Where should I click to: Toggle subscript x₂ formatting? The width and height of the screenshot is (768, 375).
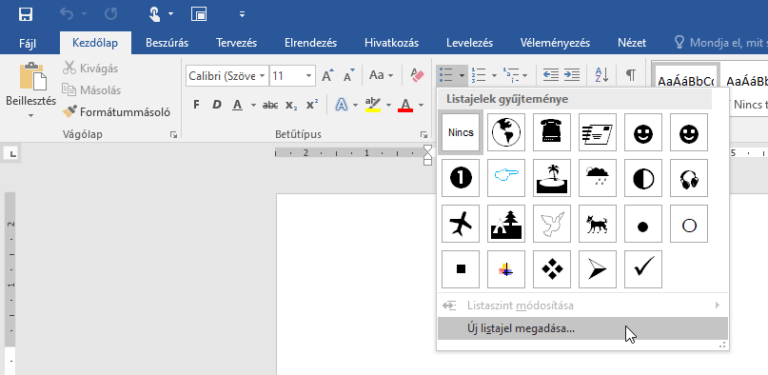(x=291, y=105)
